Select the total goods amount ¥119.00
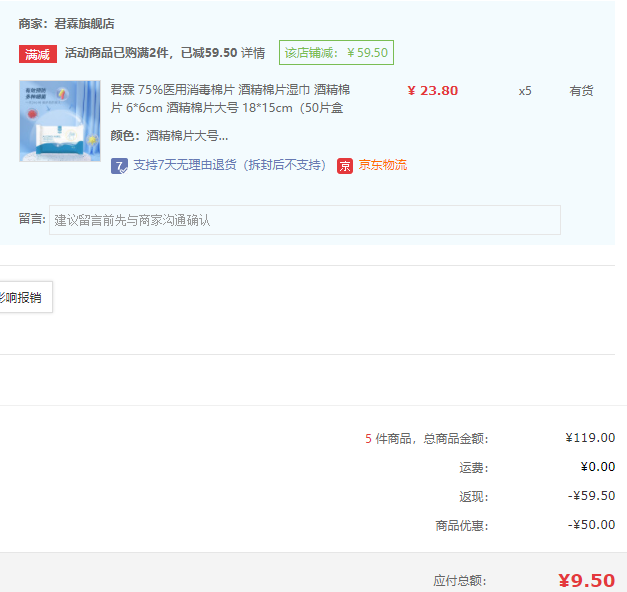Image resolution: width=627 pixels, height=592 pixels. (x=590, y=438)
